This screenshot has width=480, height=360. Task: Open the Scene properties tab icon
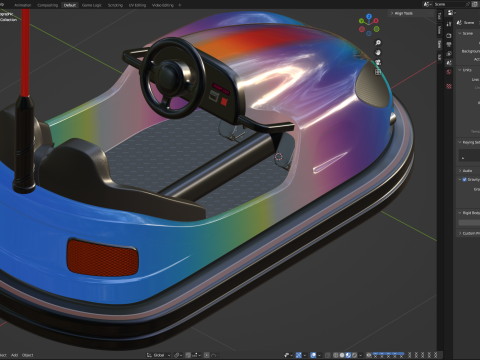[449, 63]
